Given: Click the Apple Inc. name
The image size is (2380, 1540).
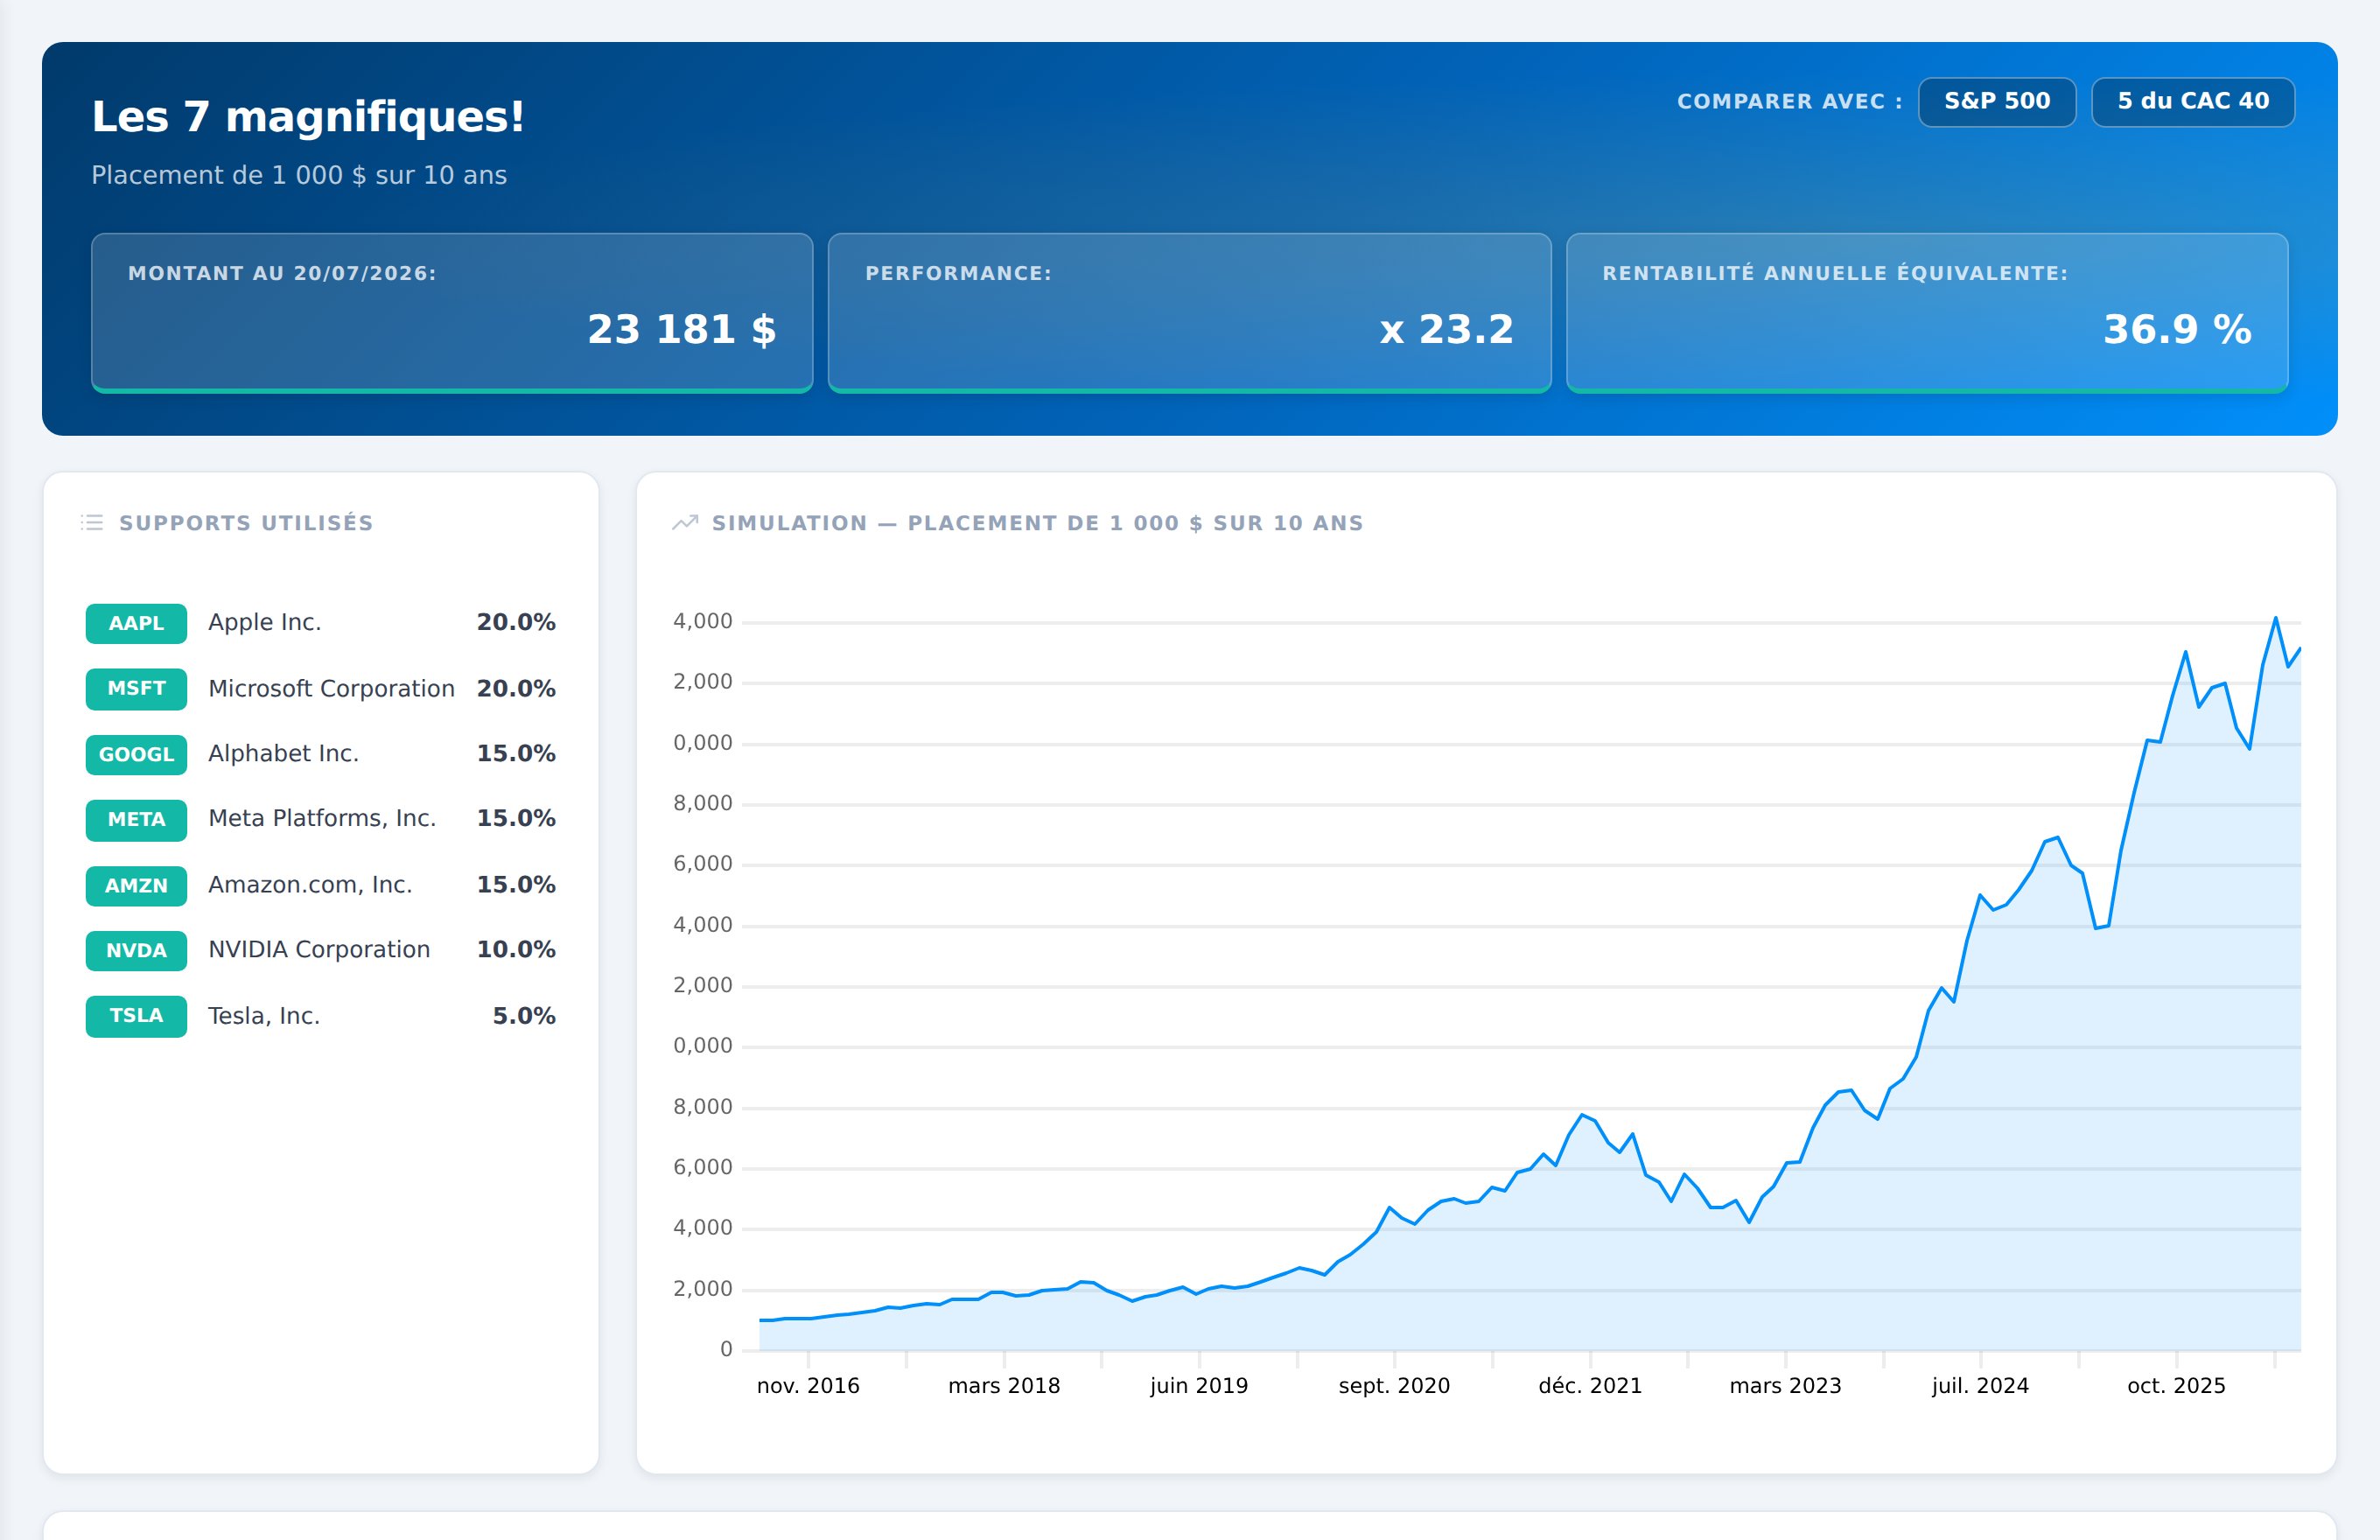Looking at the screenshot, I should [x=265, y=622].
